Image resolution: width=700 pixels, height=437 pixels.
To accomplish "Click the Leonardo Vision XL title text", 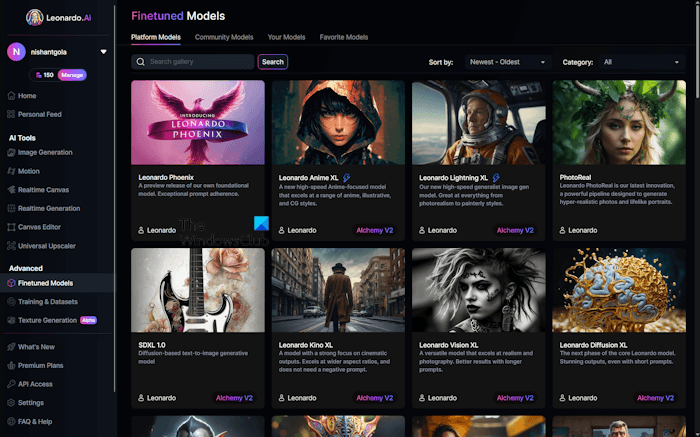I will tap(449, 345).
